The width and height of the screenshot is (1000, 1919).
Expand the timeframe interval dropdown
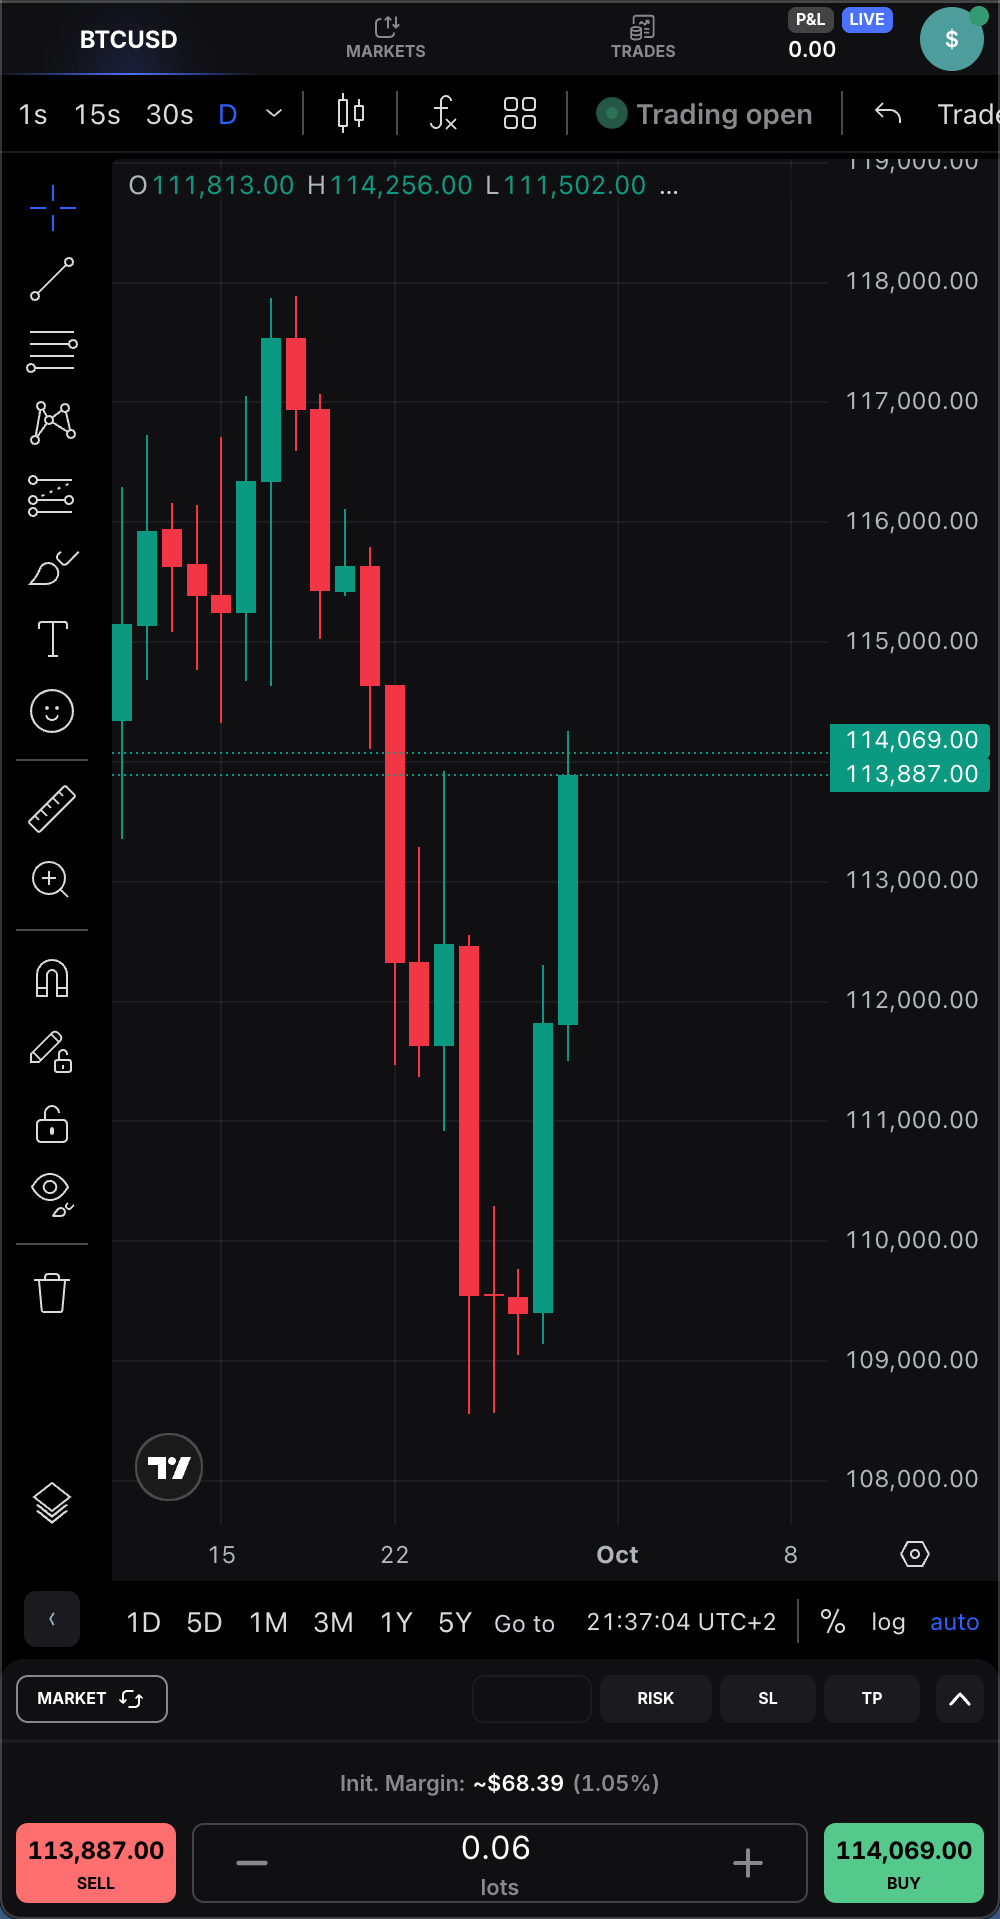click(x=274, y=114)
